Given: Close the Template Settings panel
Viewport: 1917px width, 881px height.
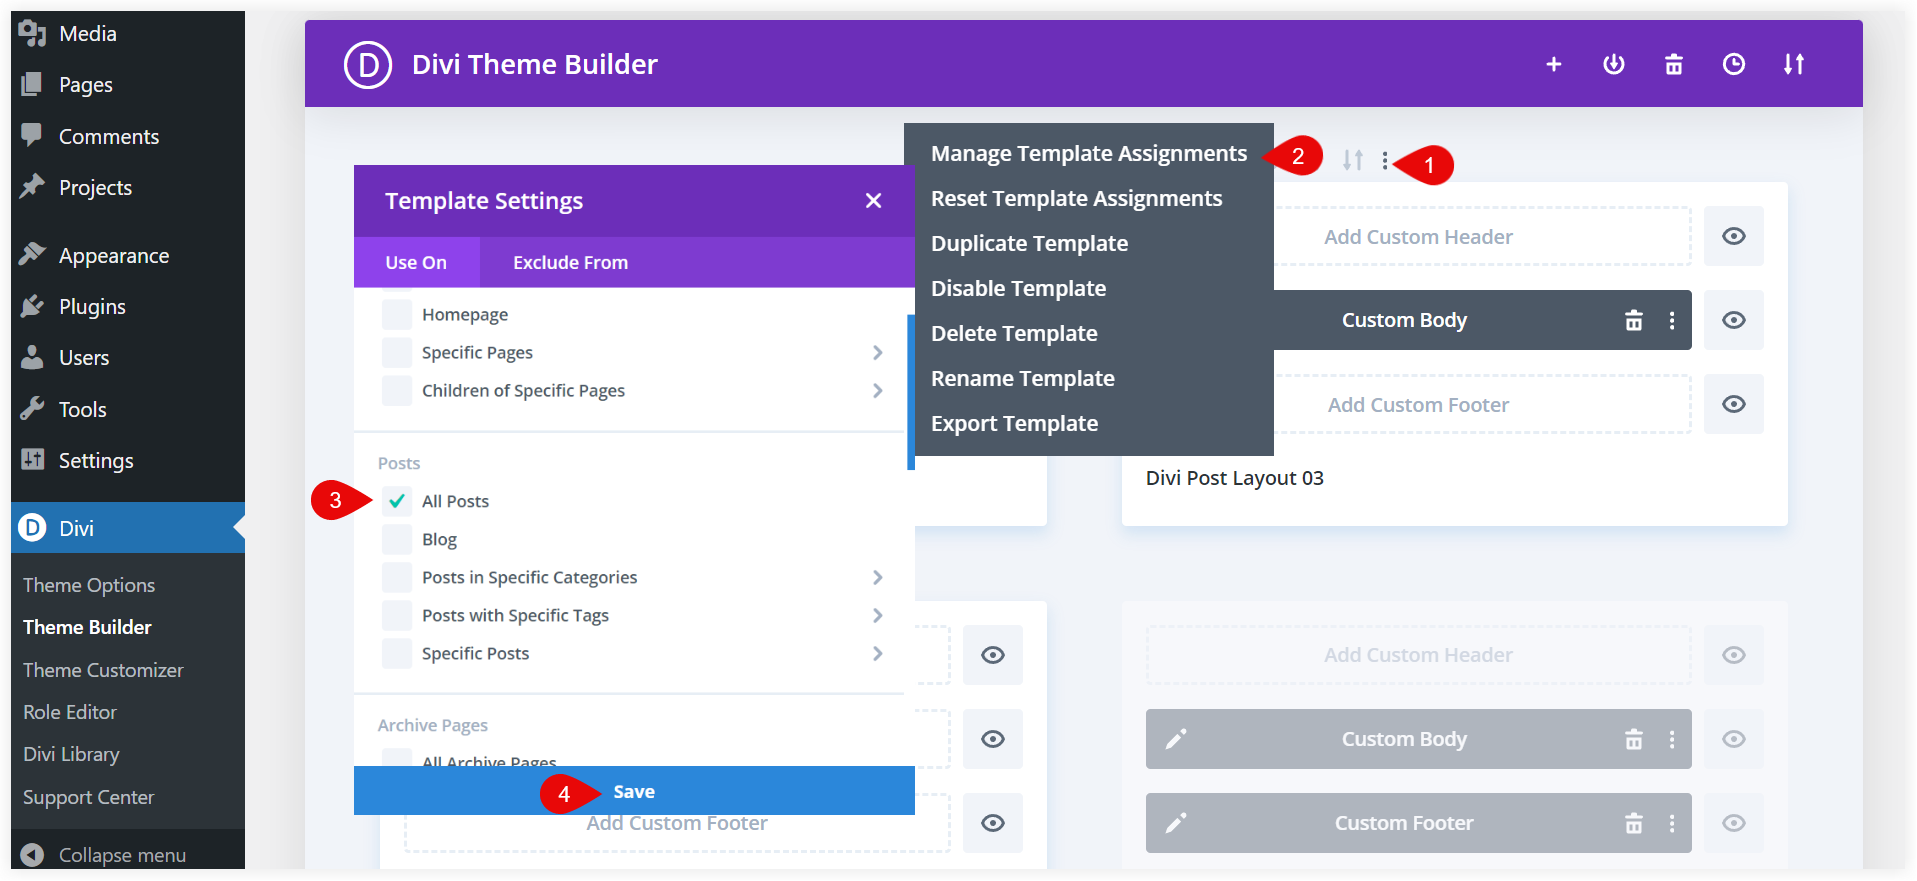Looking at the screenshot, I should click(873, 201).
